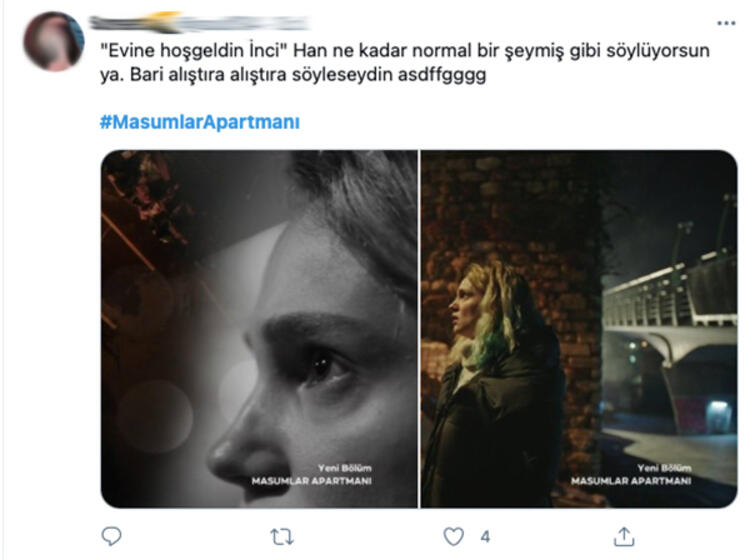The width and height of the screenshot is (750, 560).
Task: Click the like count number 4
Action: pyautogui.click(x=485, y=537)
